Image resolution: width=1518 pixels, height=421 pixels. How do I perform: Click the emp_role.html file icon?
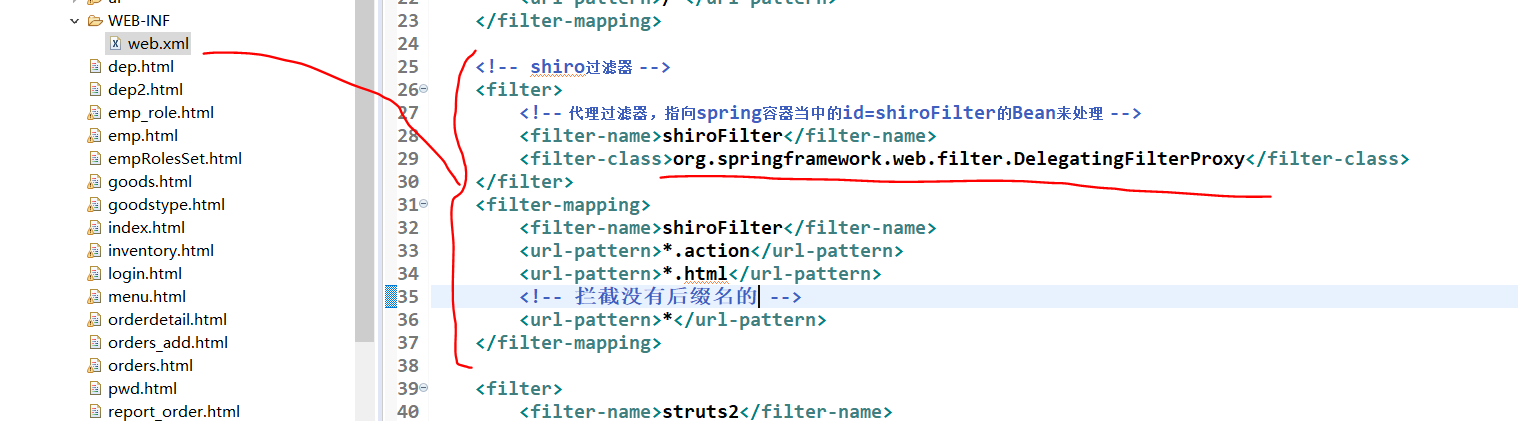coord(95,113)
